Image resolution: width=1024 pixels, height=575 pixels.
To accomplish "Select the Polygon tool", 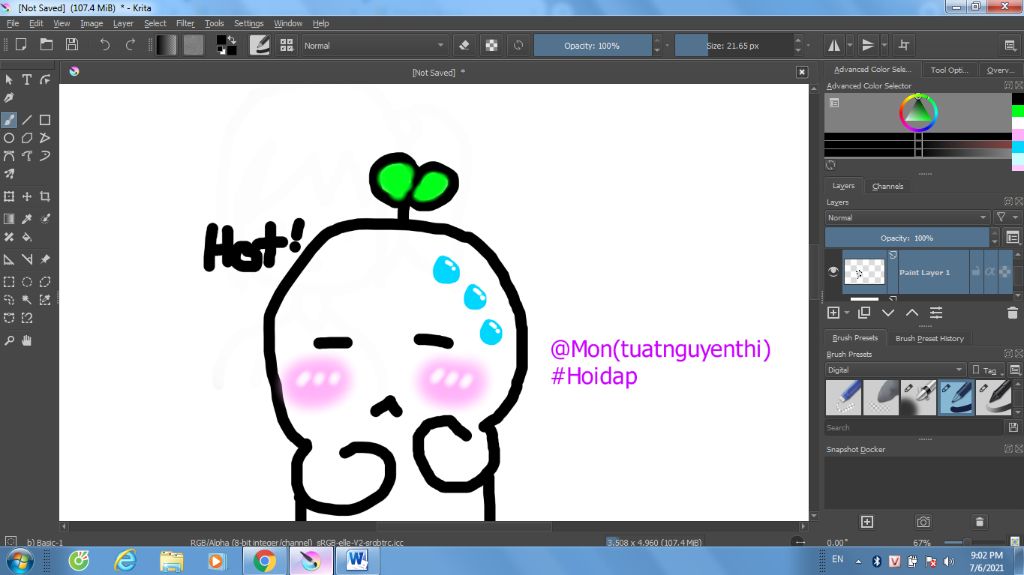I will (x=27, y=138).
